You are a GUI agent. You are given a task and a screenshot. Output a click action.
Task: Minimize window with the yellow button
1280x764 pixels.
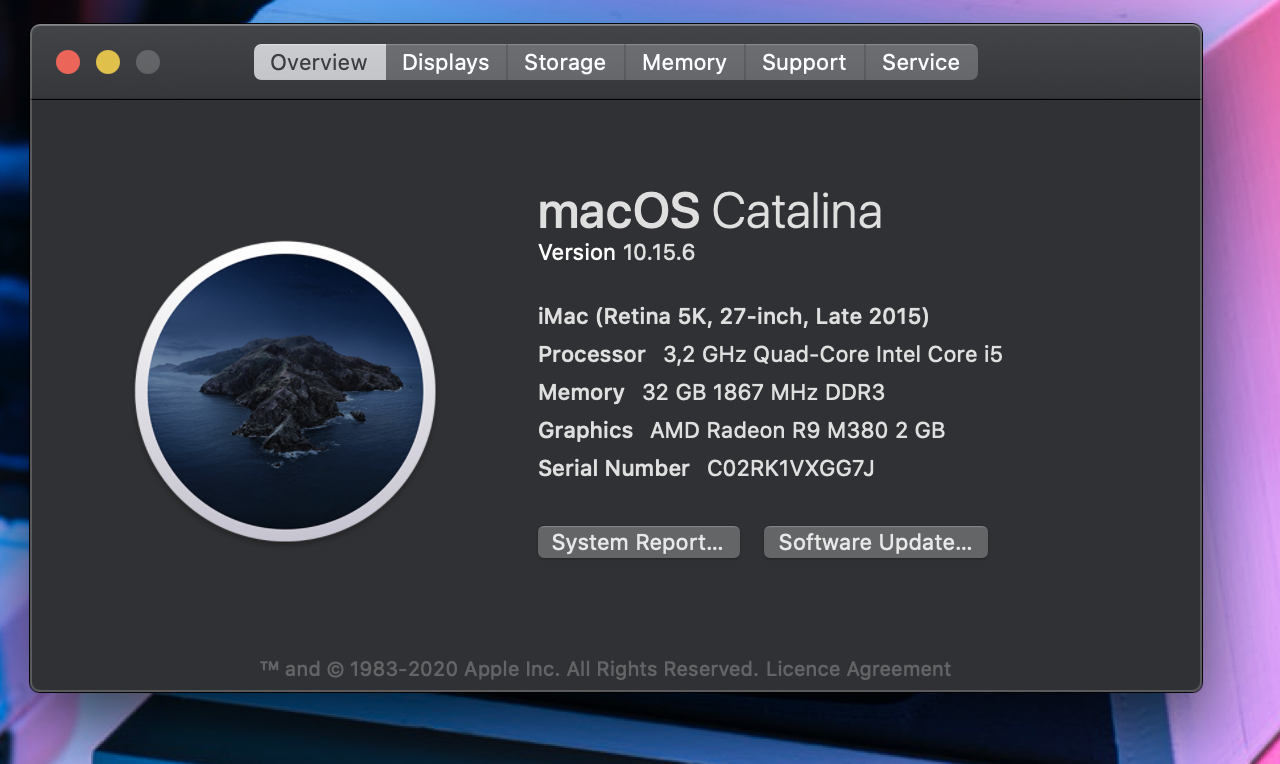click(108, 62)
